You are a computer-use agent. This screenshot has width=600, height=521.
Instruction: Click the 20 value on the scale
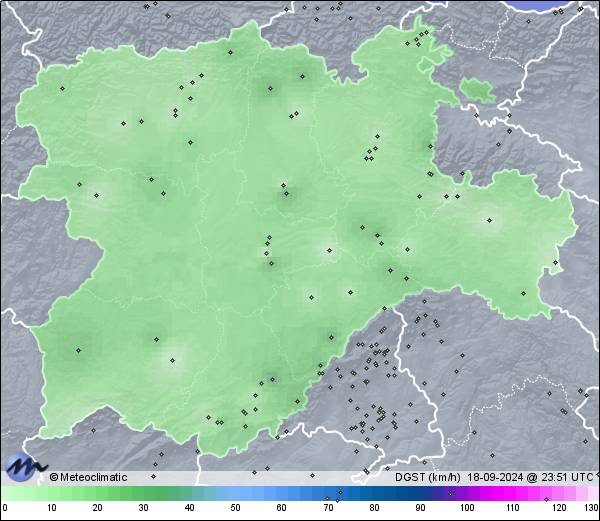click(x=98, y=508)
